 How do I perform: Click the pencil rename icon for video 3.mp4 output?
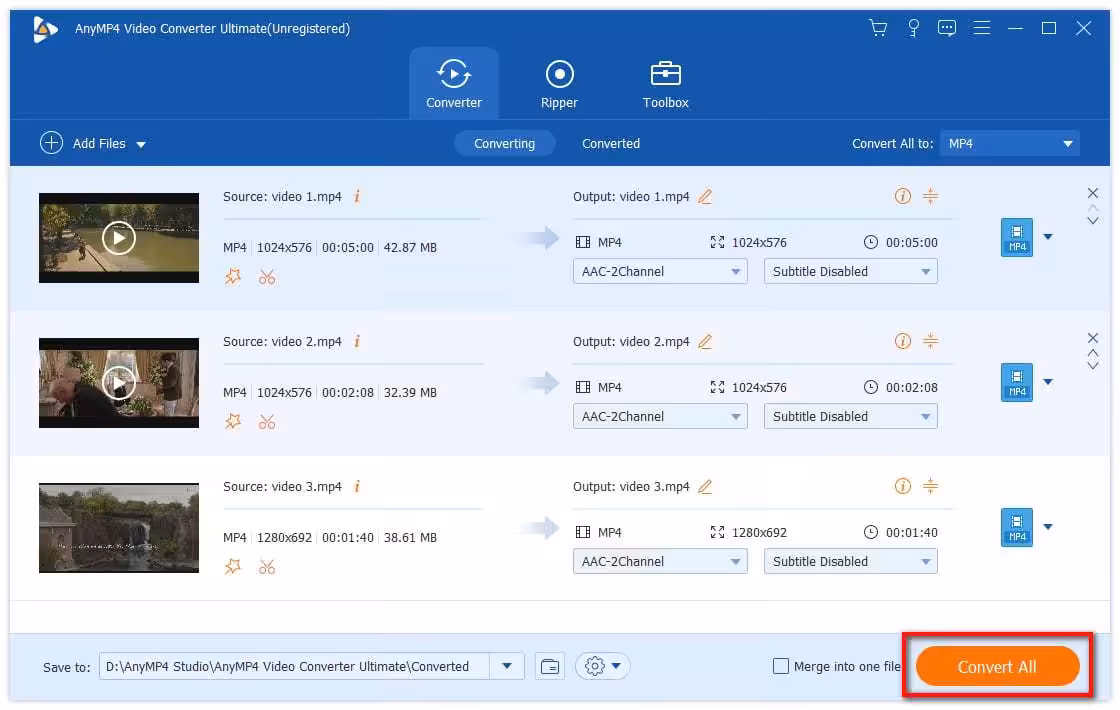pyautogui.click(x=705, y=487)
